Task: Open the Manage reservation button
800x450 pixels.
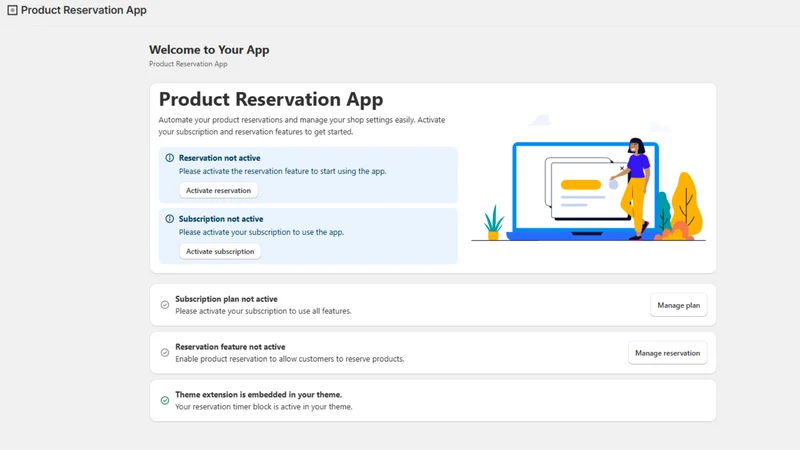Action: tap(667, 353)
